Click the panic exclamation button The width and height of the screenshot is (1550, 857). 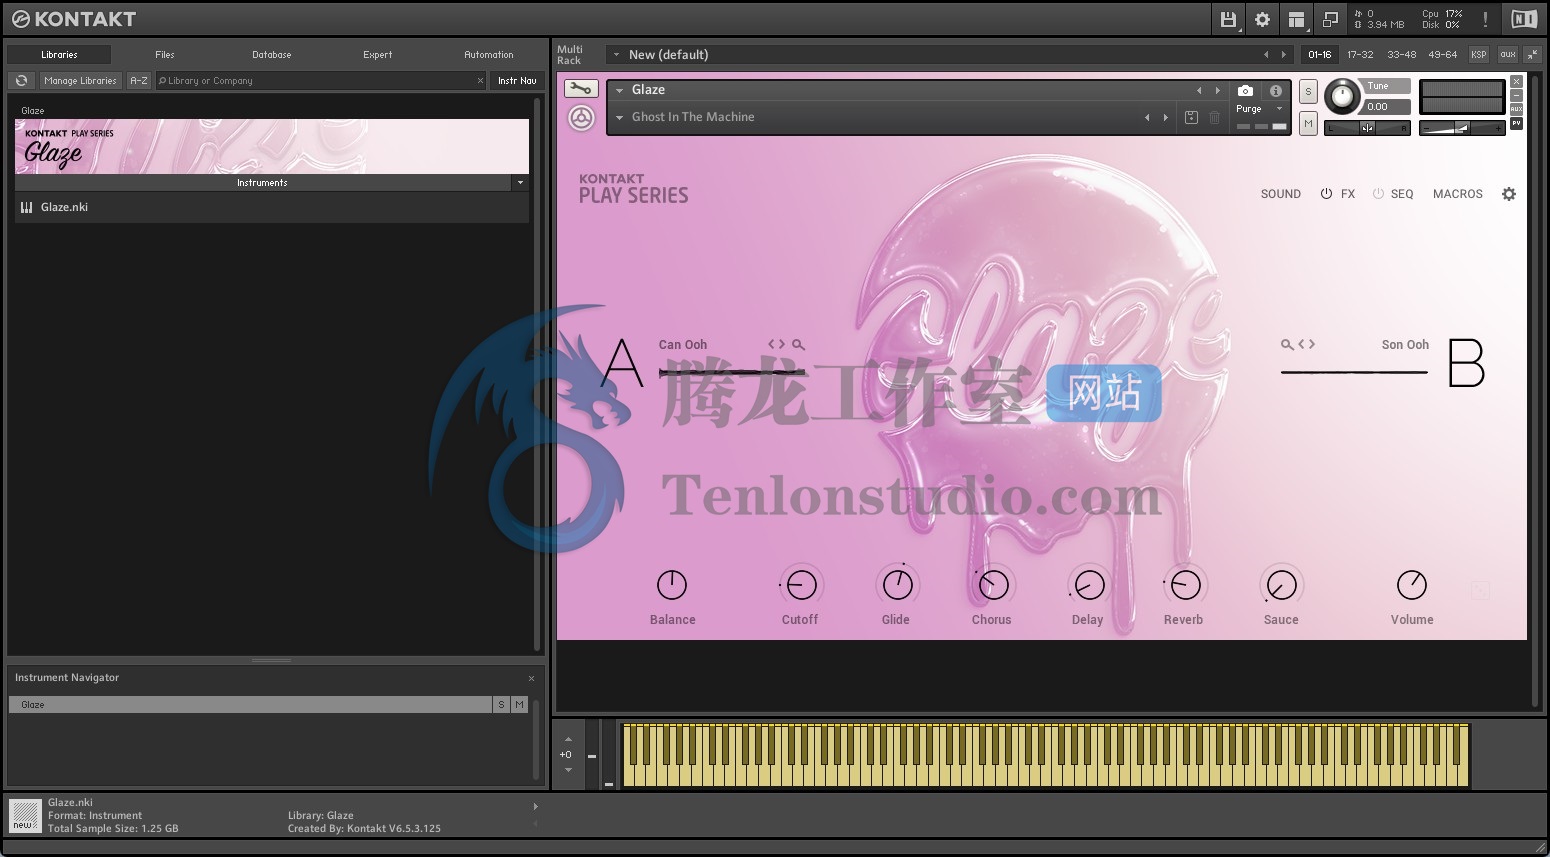(1485, 19)
